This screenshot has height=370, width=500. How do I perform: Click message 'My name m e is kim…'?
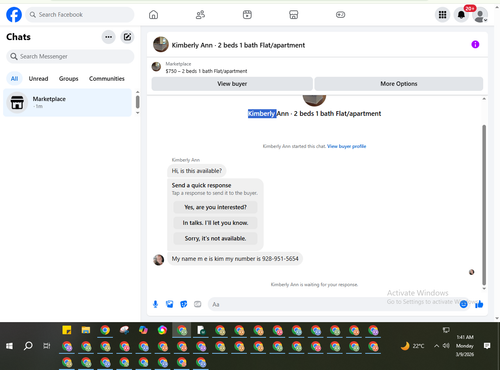[235, 259]
